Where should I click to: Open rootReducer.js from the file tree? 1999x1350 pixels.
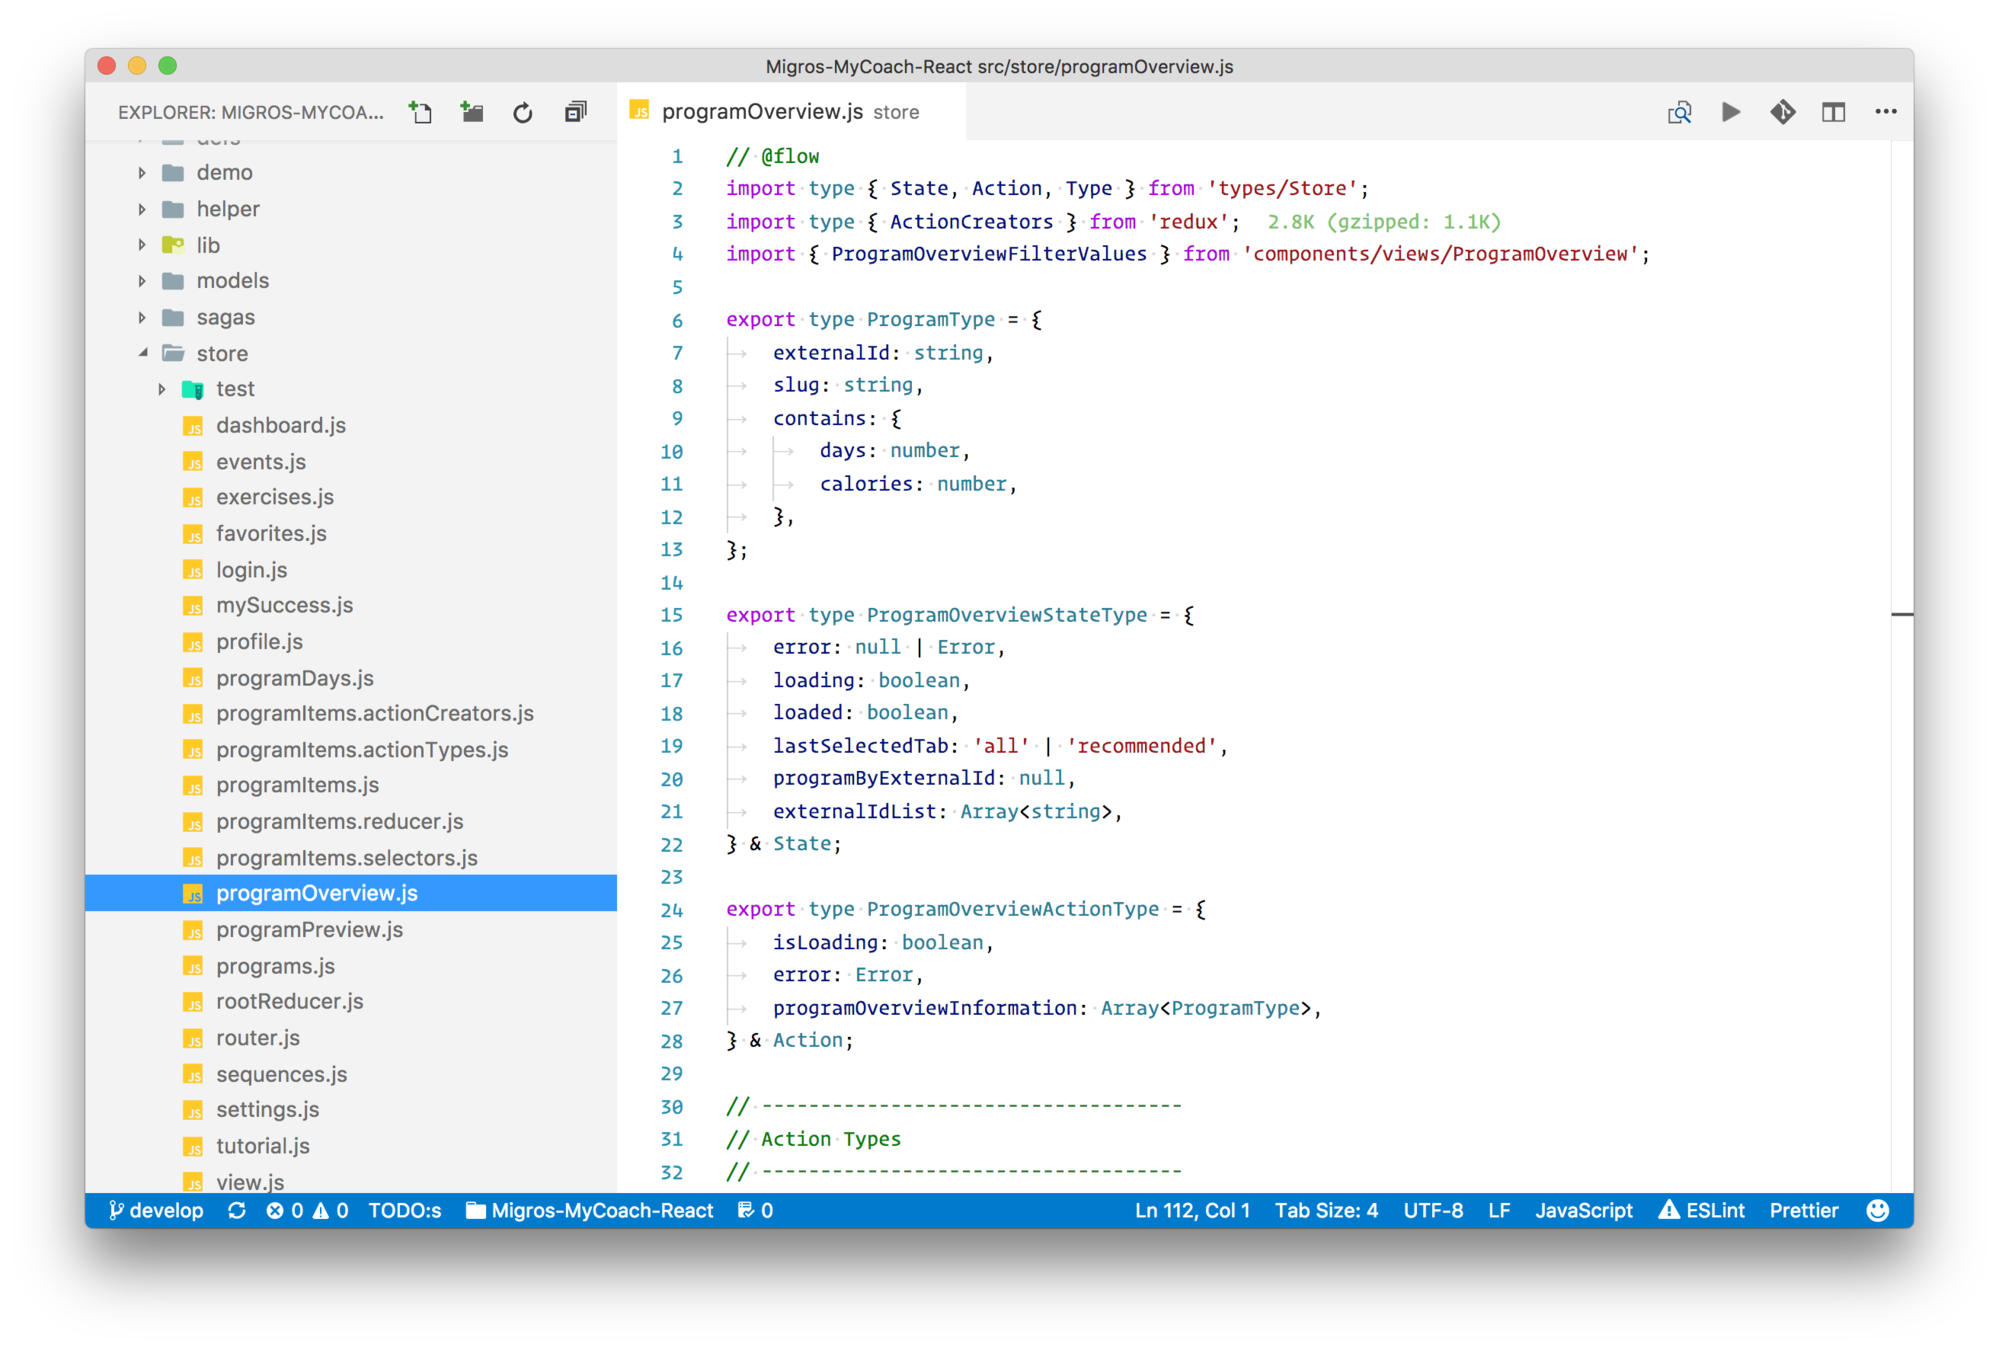point(289,1001)
